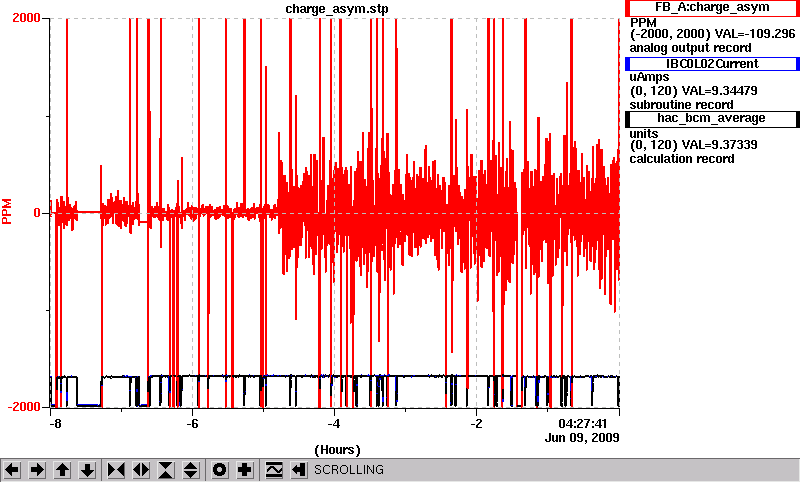Click the plus crosshair icon
The width and height of the screenshot is (800, 482).
coord(245,470)
